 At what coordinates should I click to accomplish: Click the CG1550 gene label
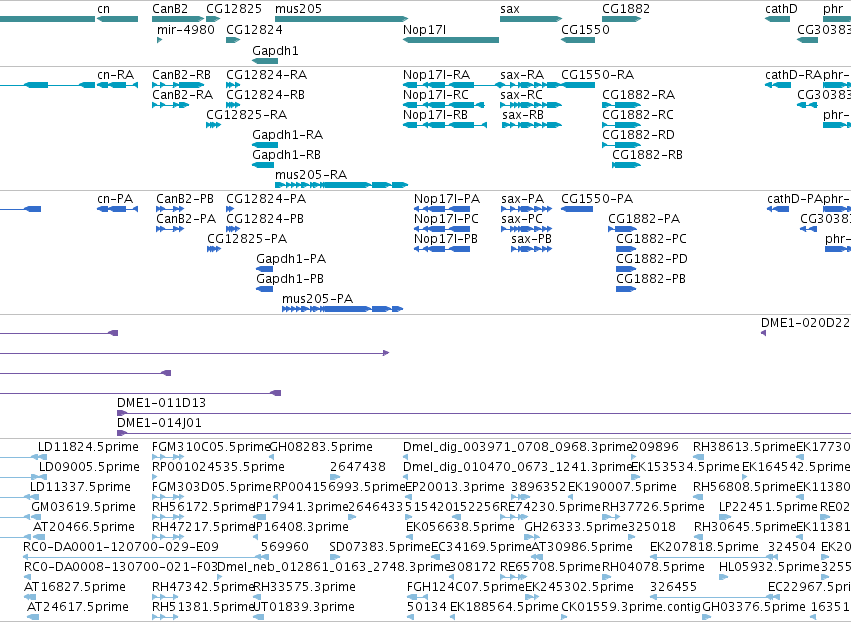(585, 30)
